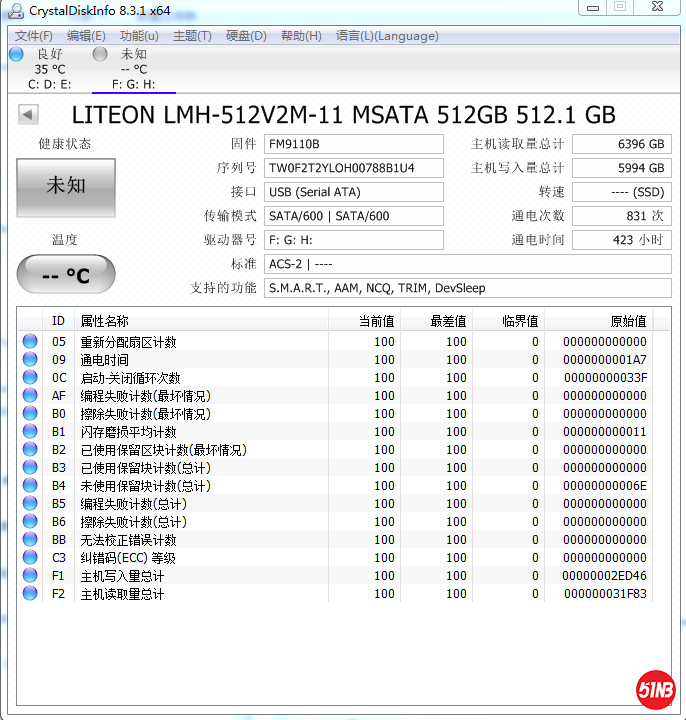The height and width of the screenshot is (720, 686).
Task: Select the gray unknown-status disk F: G: H:
Action: click(x=133, y=69)
